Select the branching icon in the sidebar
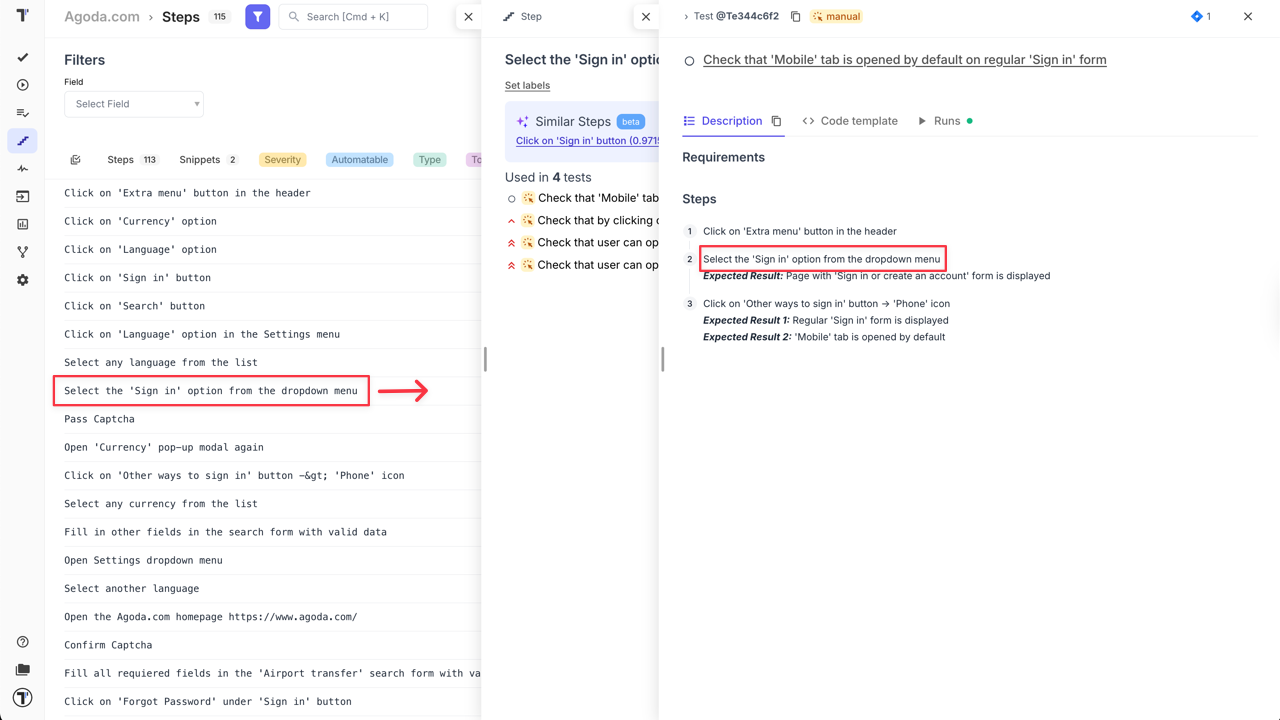 [x=22, y=251]
